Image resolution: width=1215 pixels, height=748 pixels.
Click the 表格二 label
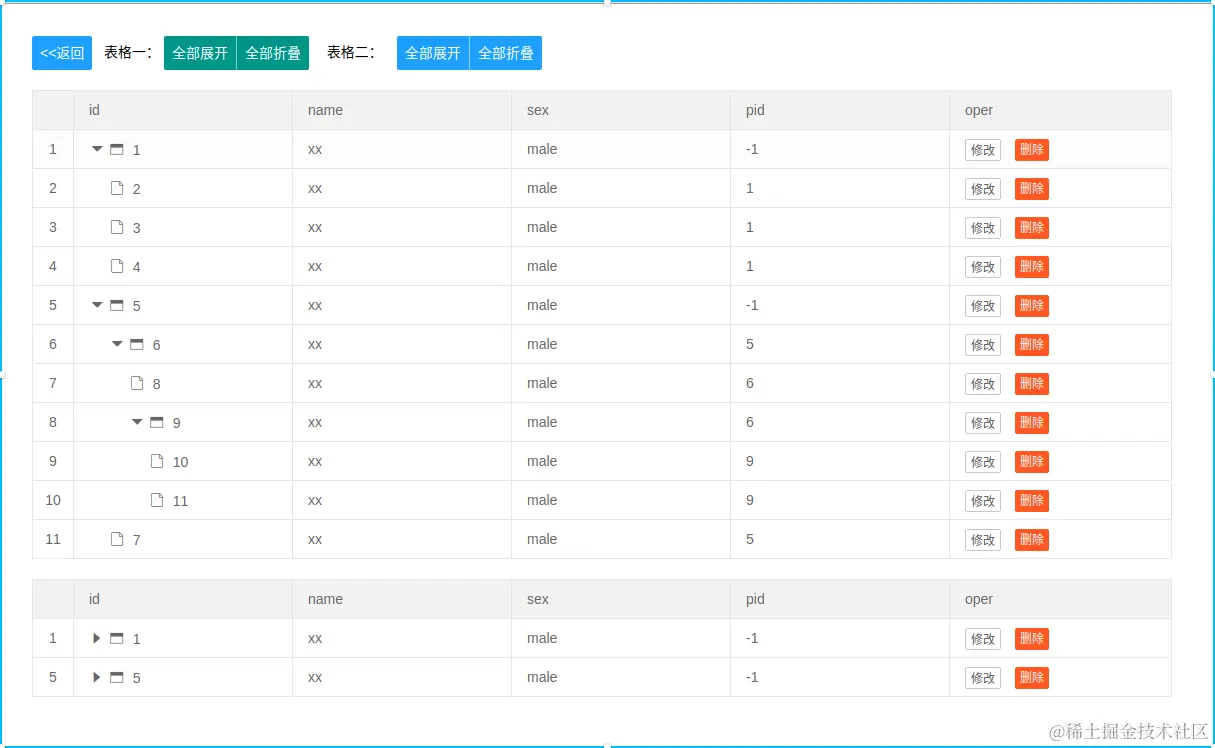pyautogui.click(x=351, y=53)
